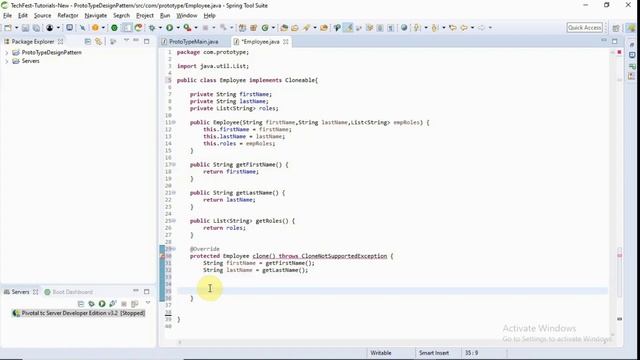Click the Smart Insert status entry

[433, 353]
